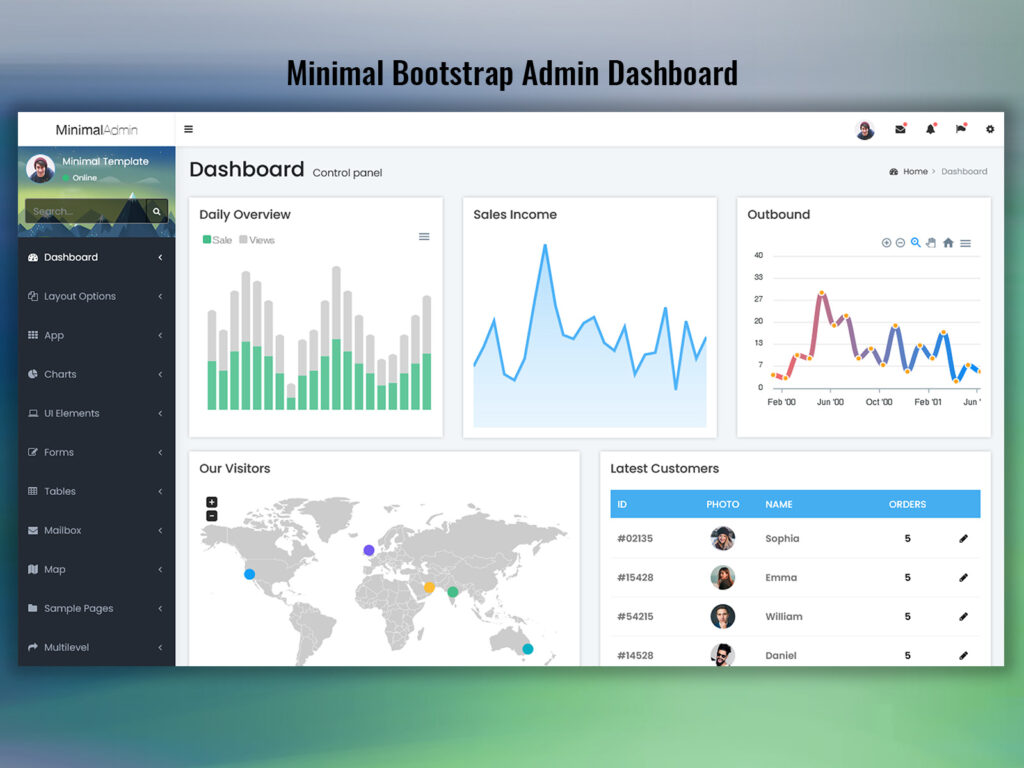Expand the Sample Pages chevron
Viewport: 1024px width, 768px height.
click(160, 608)
